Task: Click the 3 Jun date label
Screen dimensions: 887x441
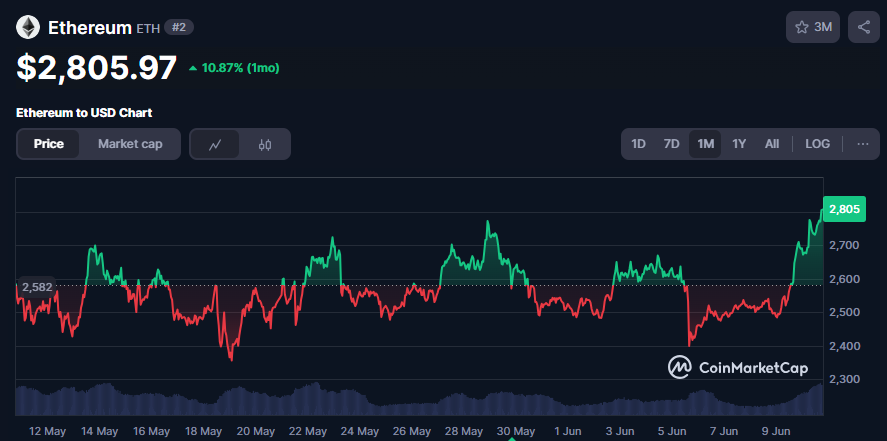Action: tap(621, 431)
